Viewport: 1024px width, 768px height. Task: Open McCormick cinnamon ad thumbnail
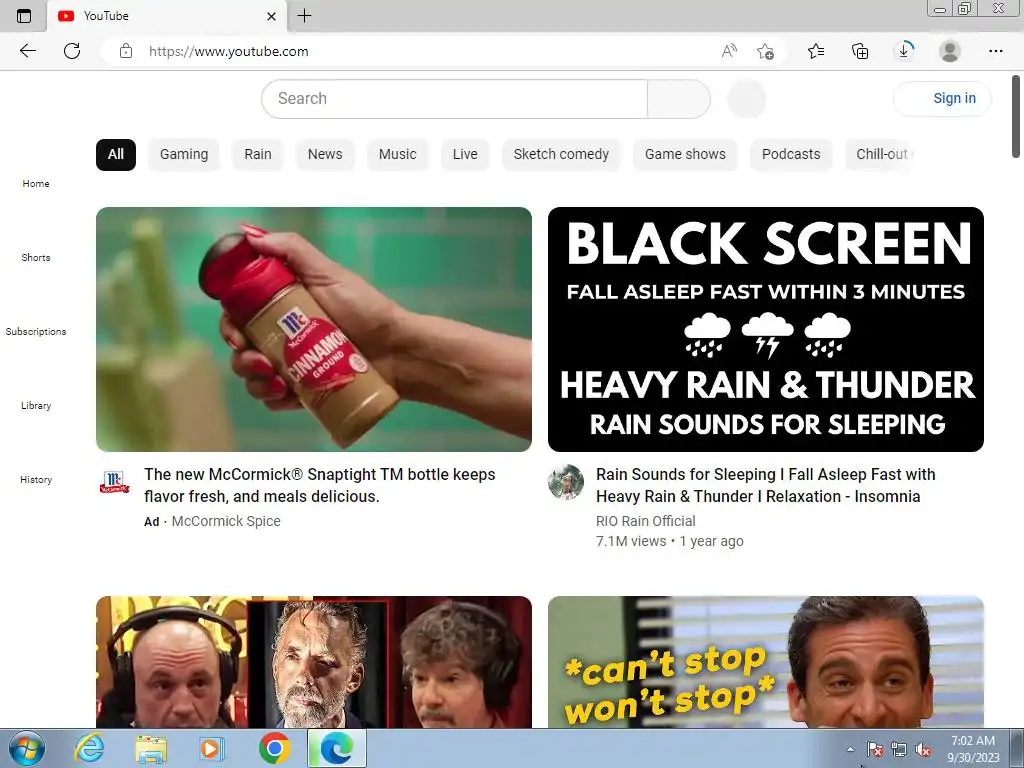tap(313, 329)
